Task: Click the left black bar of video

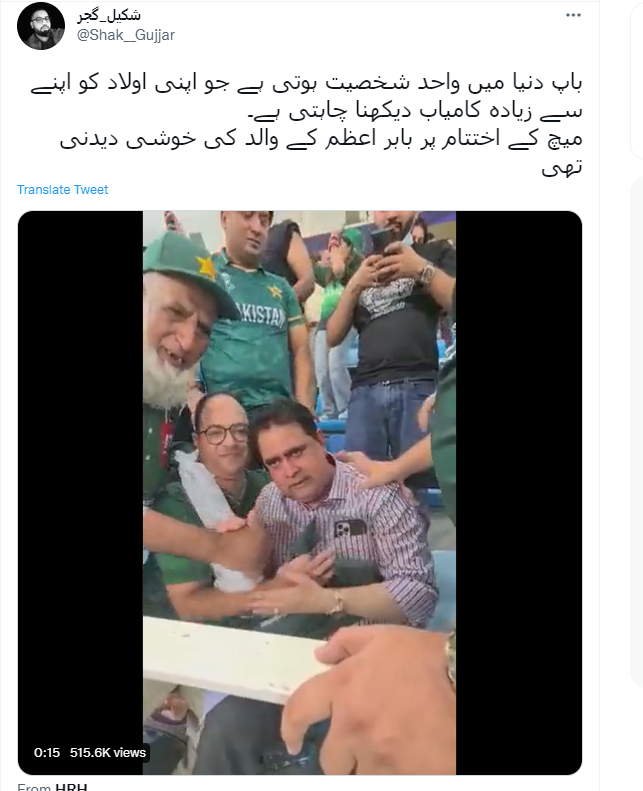Action: pos(81,493)
